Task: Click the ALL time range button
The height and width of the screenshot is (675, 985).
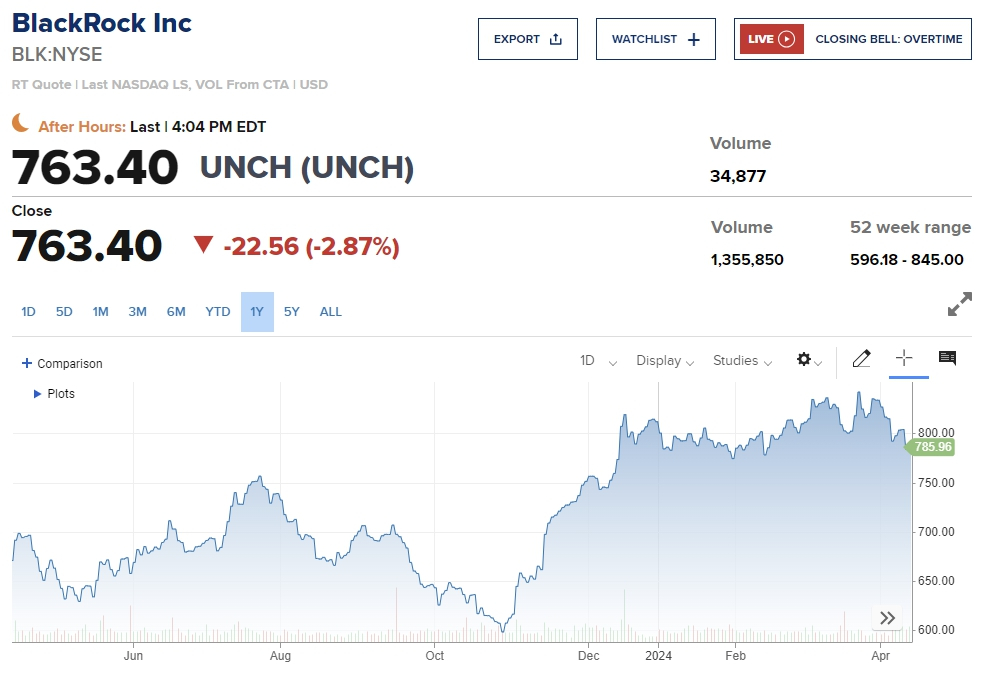Action: click(x=331, y=312)
